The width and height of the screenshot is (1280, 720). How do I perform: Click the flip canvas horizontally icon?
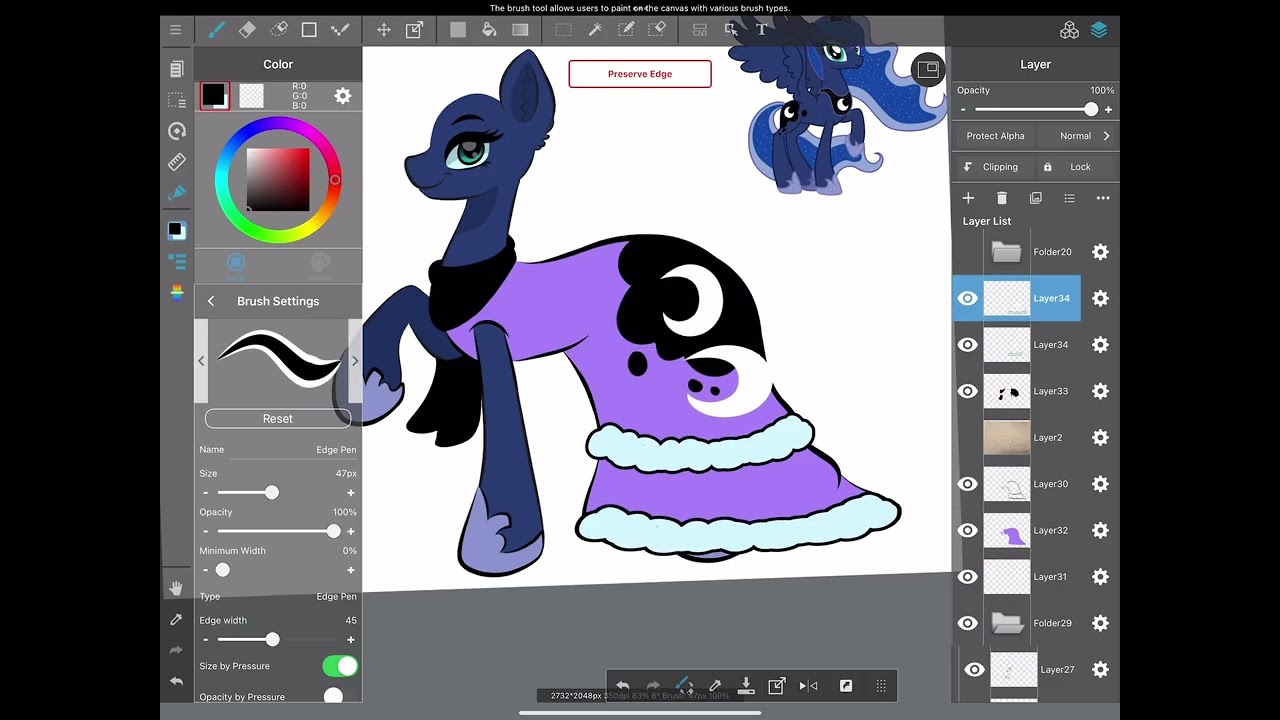(808, 686)
